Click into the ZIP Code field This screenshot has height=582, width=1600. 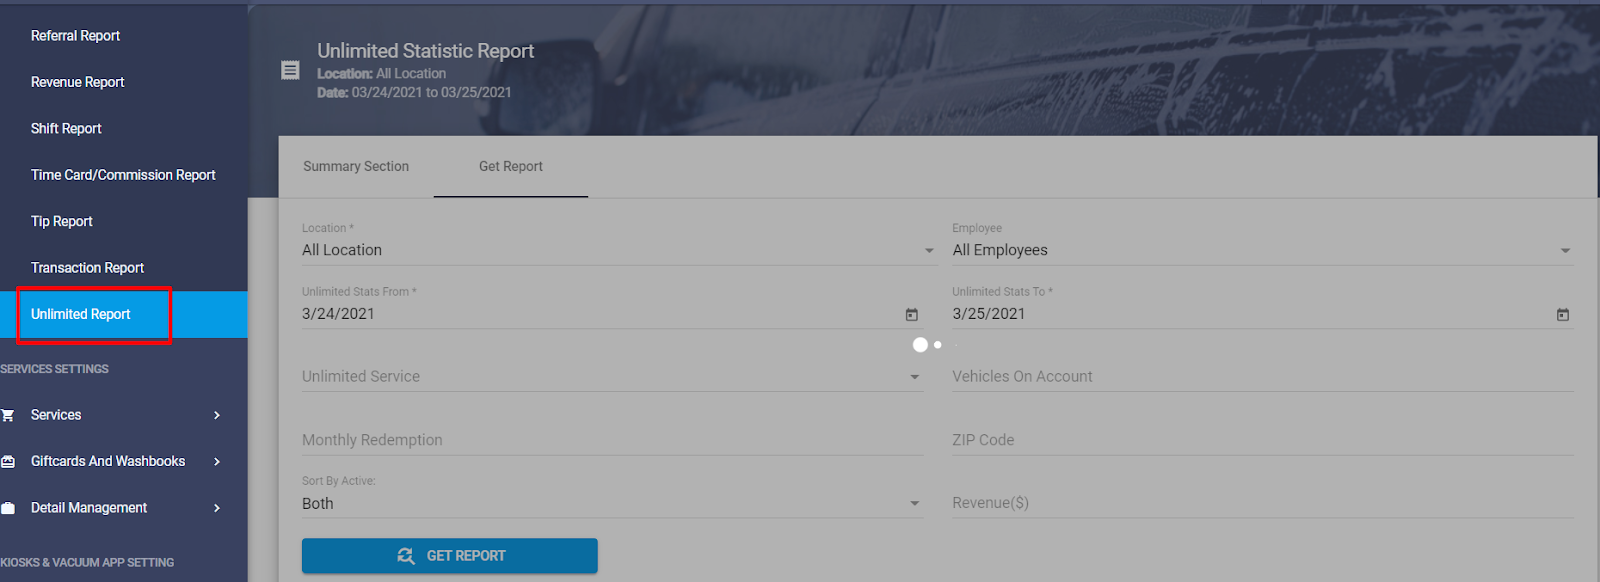point(1261,440)
